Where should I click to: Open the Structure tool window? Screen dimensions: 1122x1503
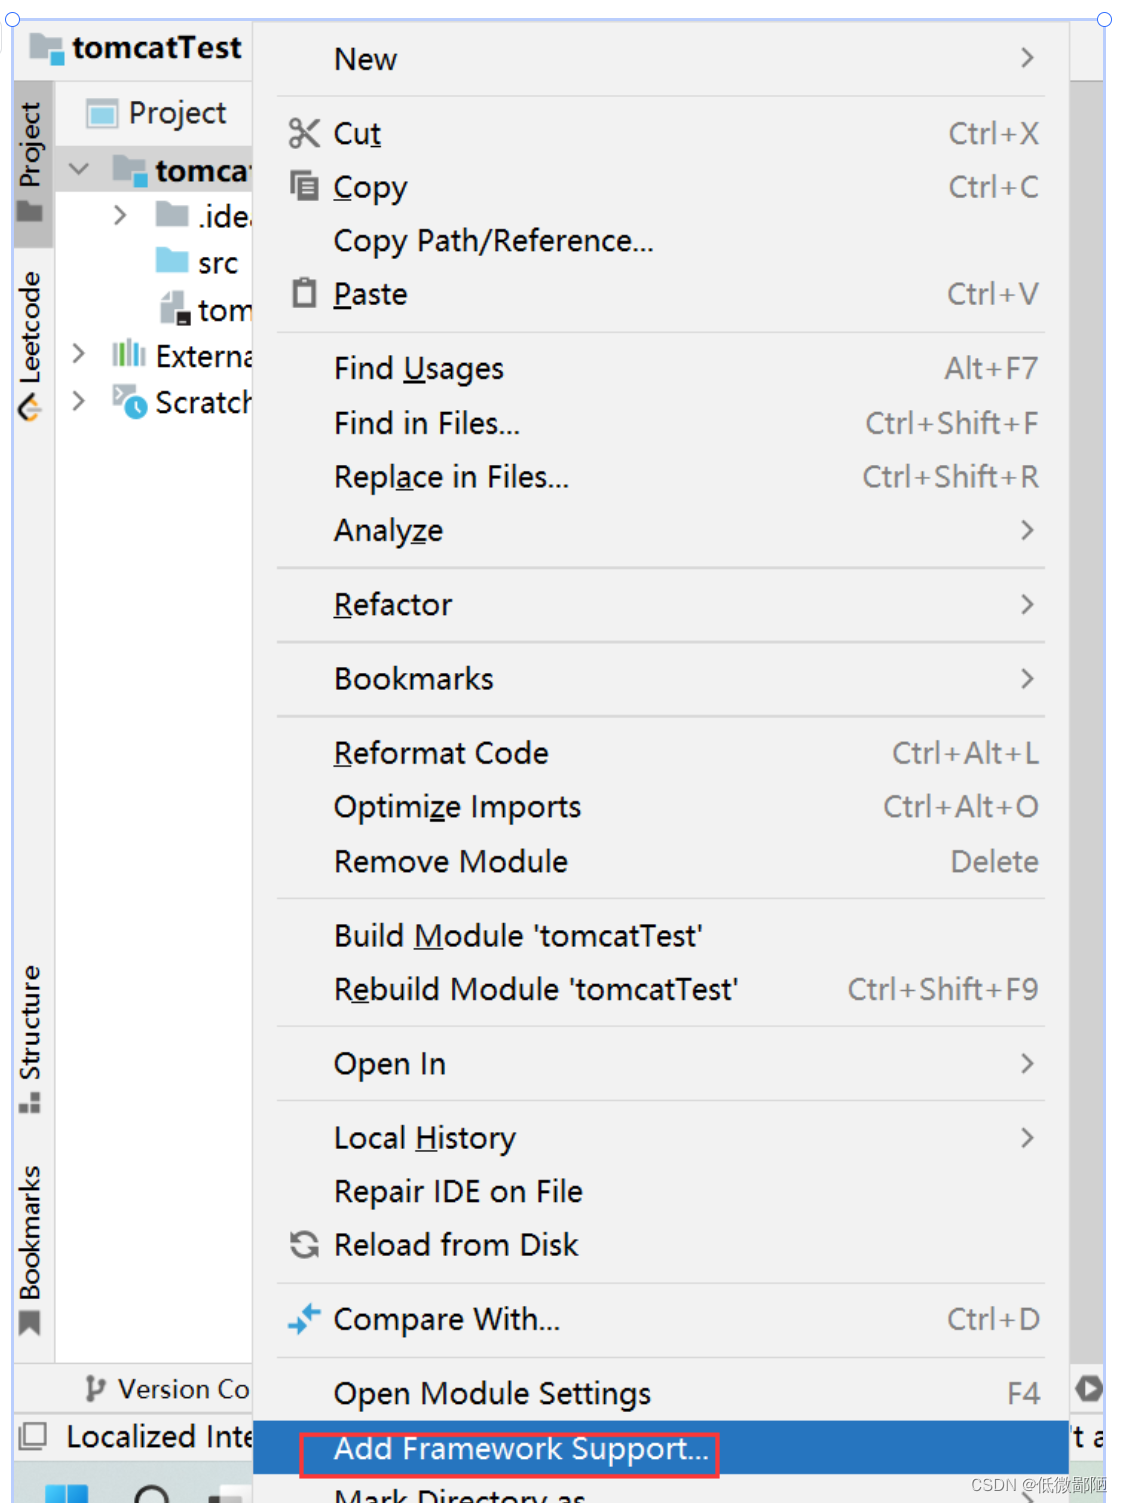point(31,1038)
